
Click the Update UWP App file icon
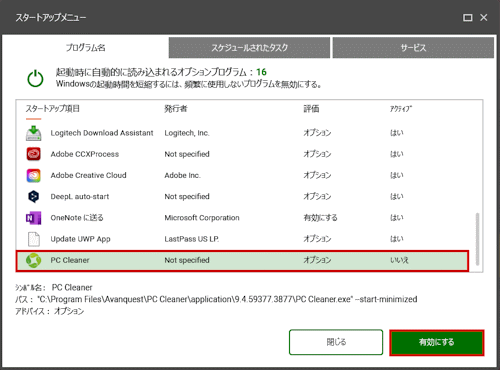click(x=34, y=239)
